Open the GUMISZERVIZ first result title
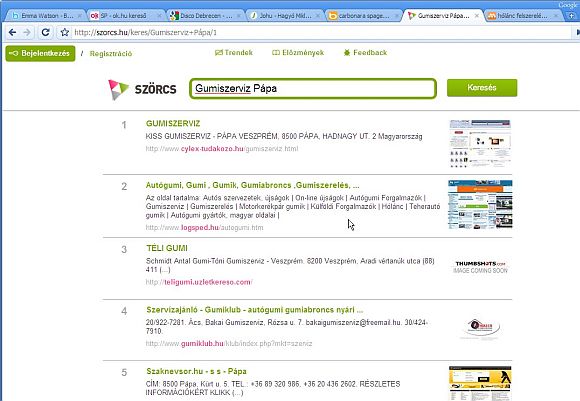This screenshot has width=580, height=401. (x=173, y=124)
